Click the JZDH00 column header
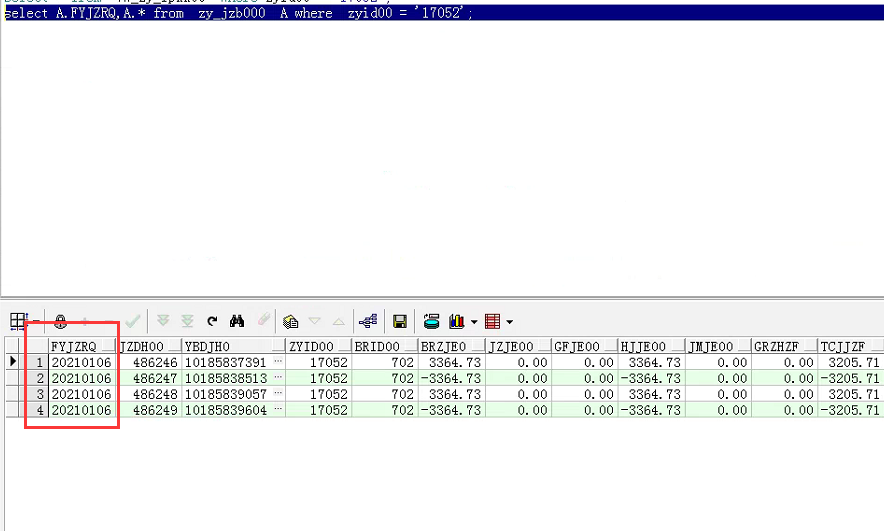The image size is (884, 531). pyautogui.click(x=149, y=346)
